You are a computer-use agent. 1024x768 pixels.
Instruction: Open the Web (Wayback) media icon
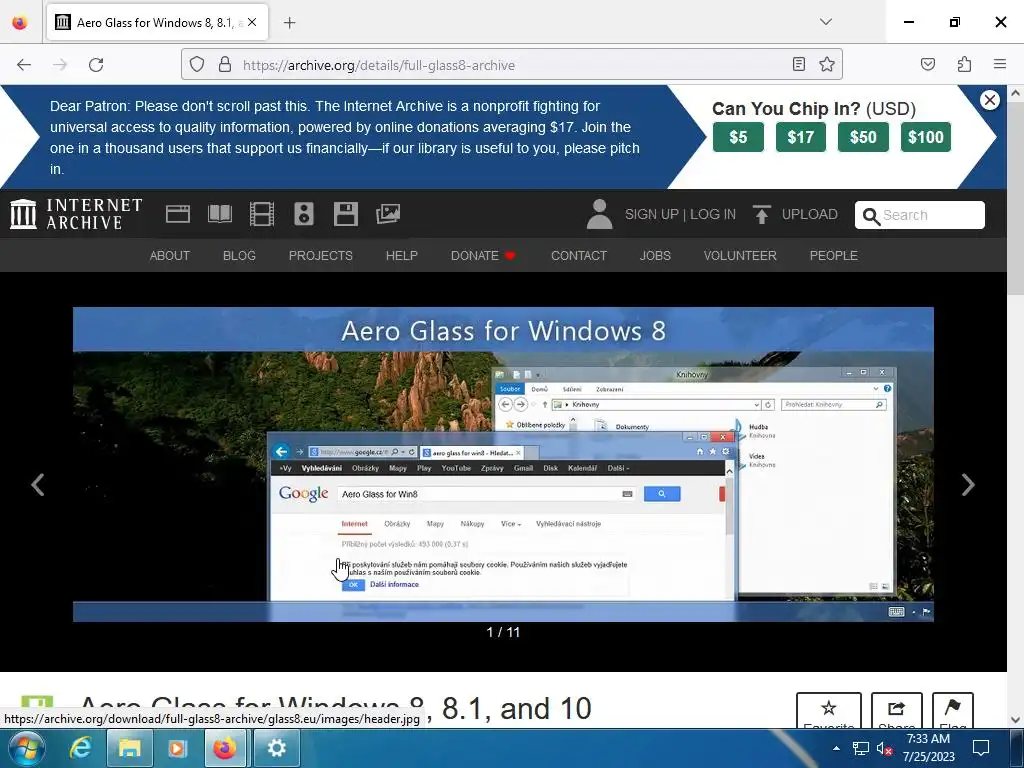click(x=178, y=214)
